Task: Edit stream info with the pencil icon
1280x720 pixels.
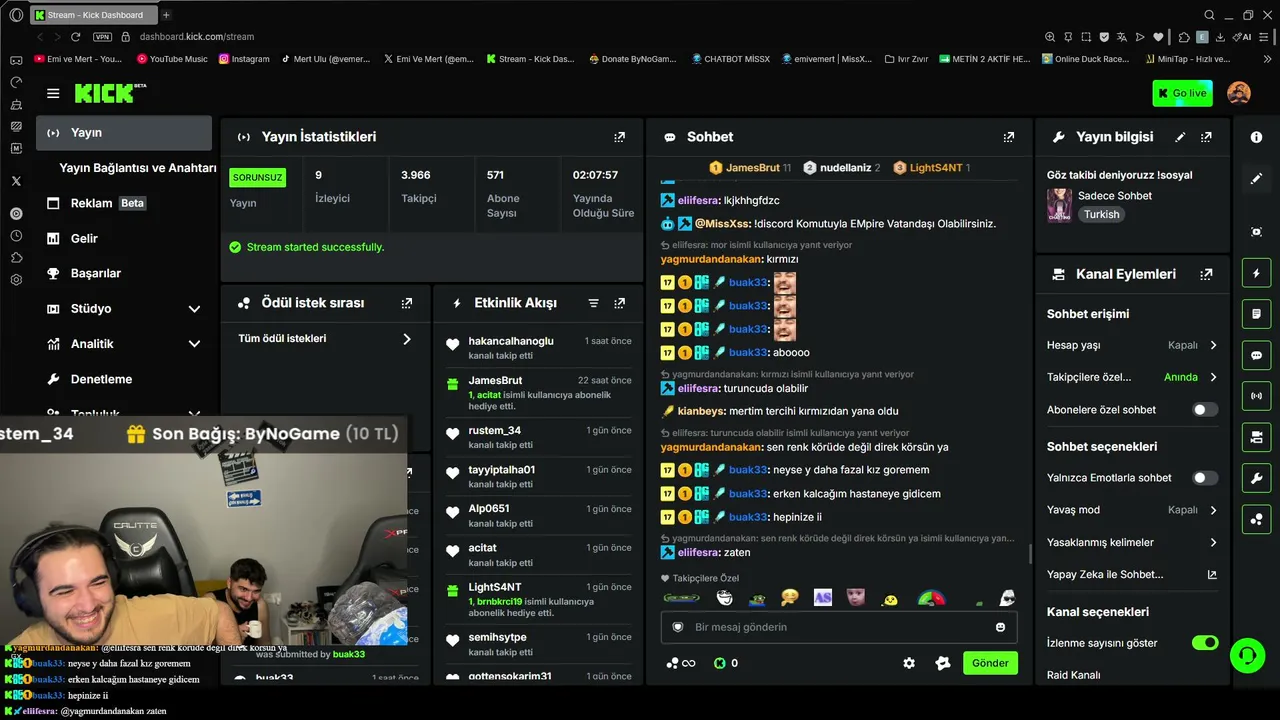Action: 1180,137
